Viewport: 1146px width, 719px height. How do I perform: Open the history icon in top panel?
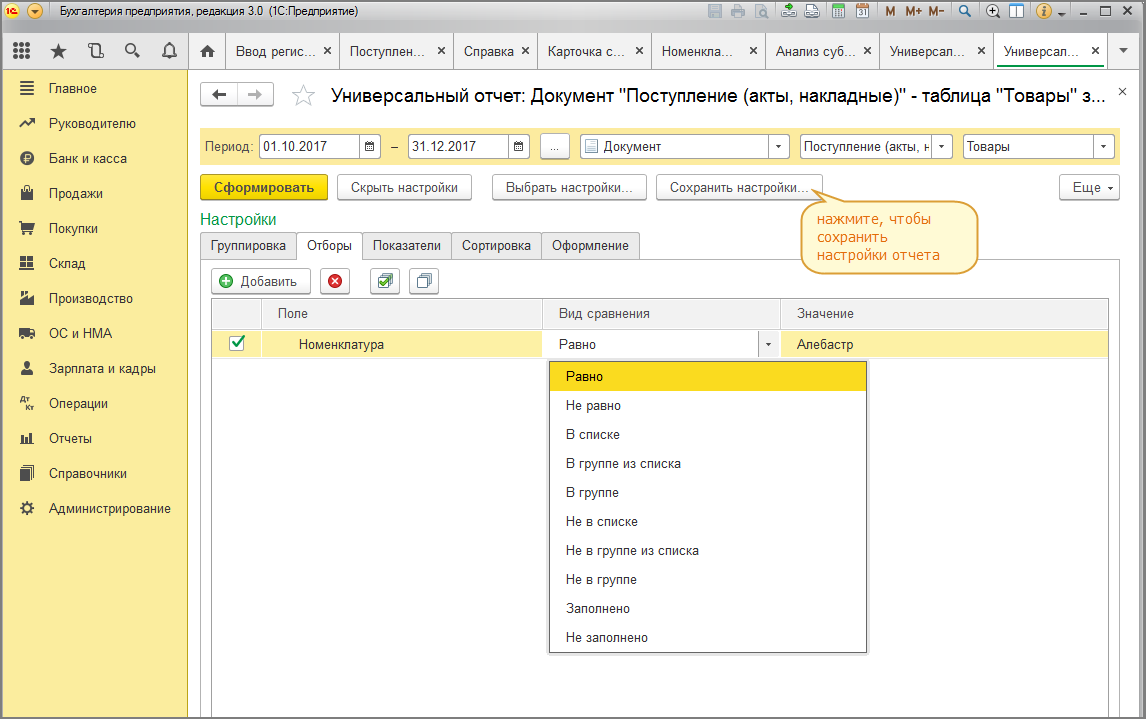[95, 51]
